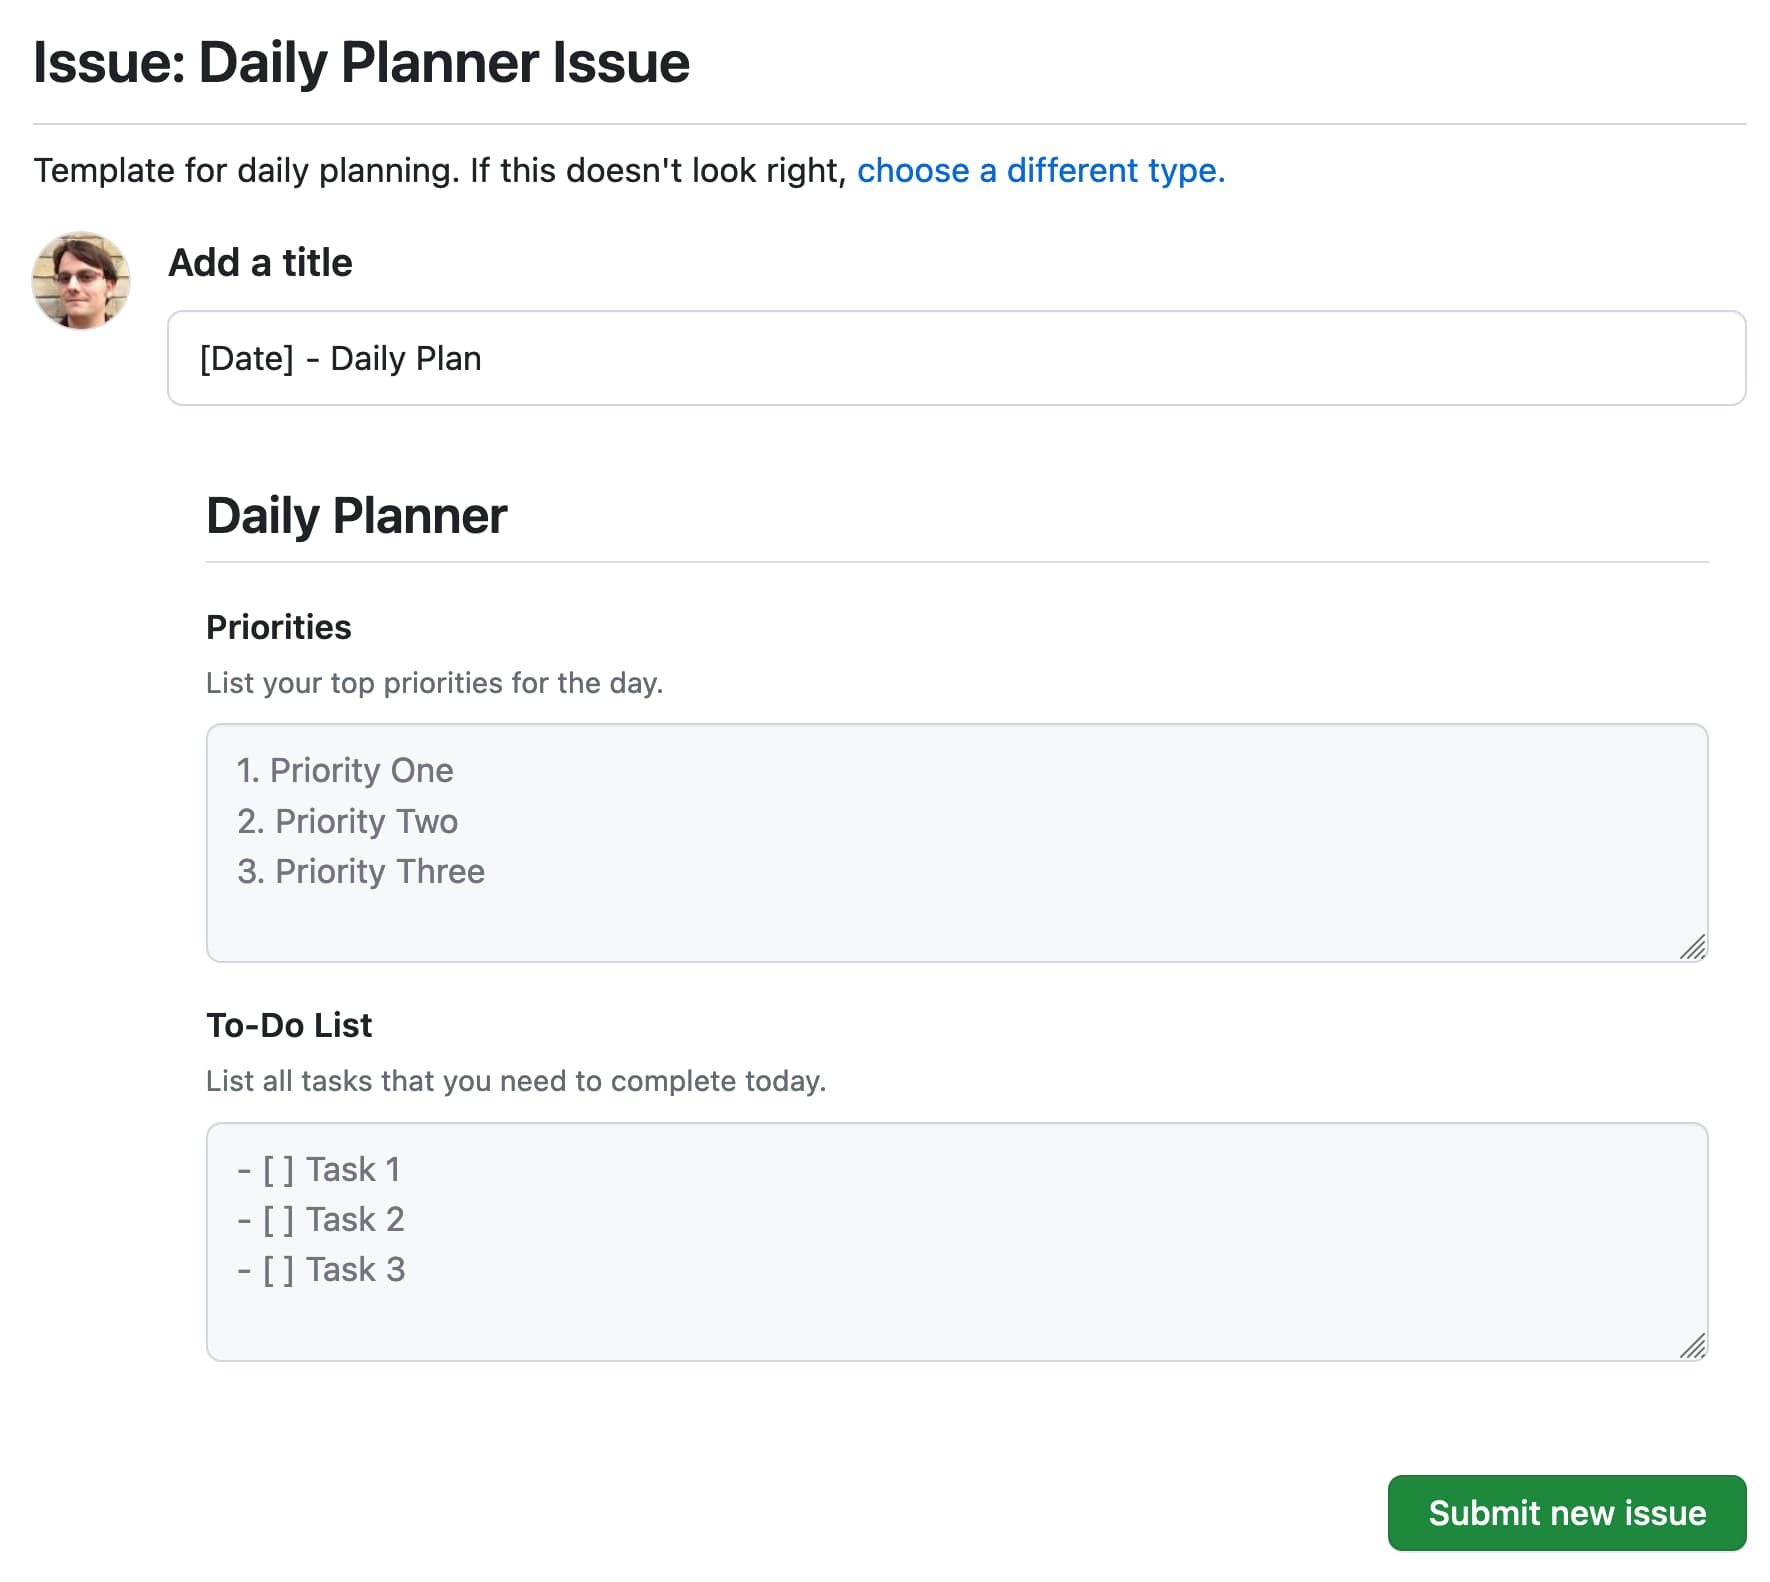1770x1582 pixels.
Task: Open the "choose a different type" link
Action: 1040,171
